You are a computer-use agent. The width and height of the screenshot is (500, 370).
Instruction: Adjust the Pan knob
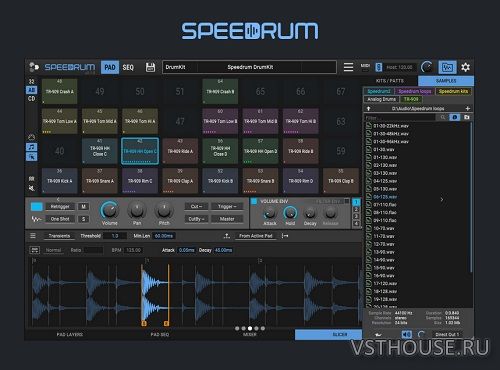[x=137, y=210]
